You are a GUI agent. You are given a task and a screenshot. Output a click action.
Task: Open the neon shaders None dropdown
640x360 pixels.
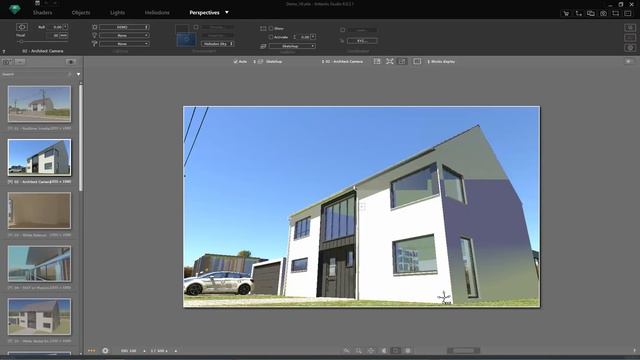pyautogui.click(x=124, y=44)
